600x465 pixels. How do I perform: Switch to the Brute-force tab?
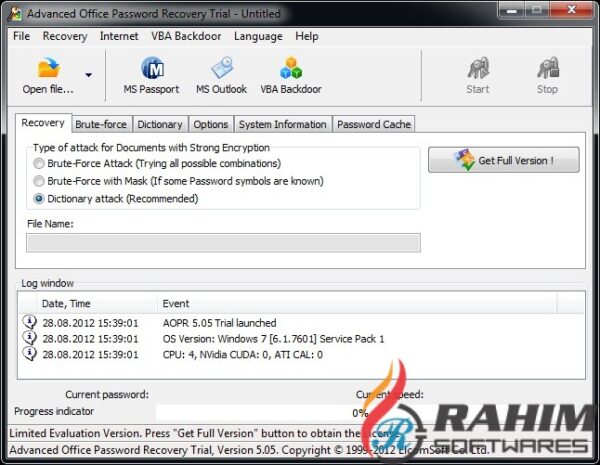(101, 124)
